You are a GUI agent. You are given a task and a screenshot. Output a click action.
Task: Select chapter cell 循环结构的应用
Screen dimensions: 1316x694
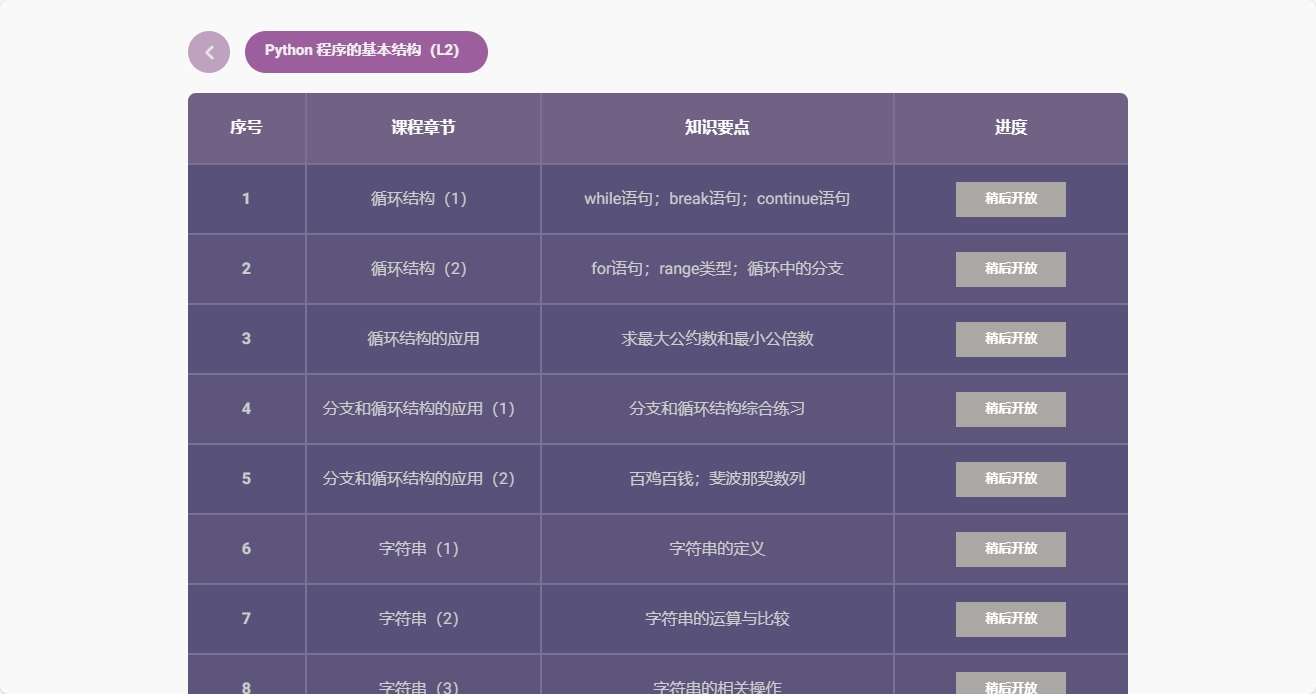[x=423, y=339]
